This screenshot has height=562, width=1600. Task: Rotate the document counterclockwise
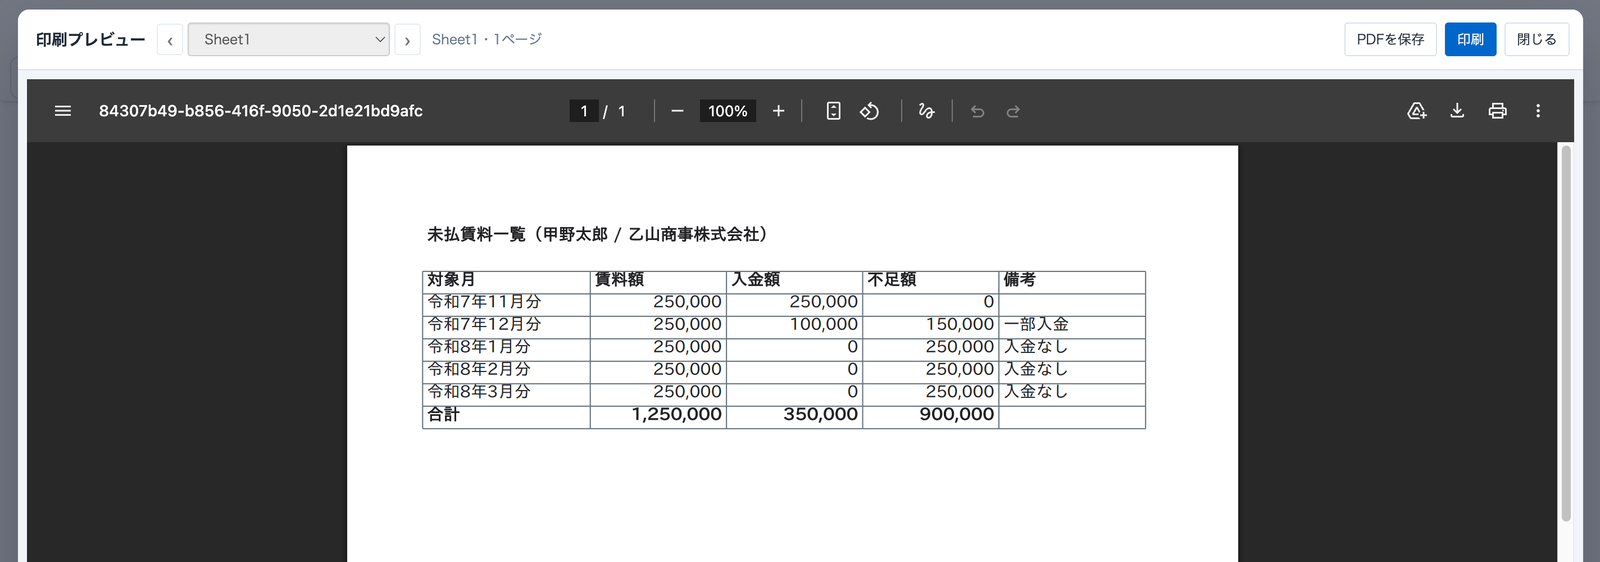tap(870, 111)
